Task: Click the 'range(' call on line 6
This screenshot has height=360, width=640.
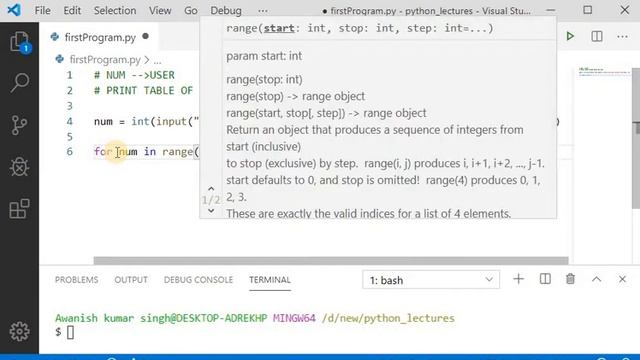Action: point(180,152)
